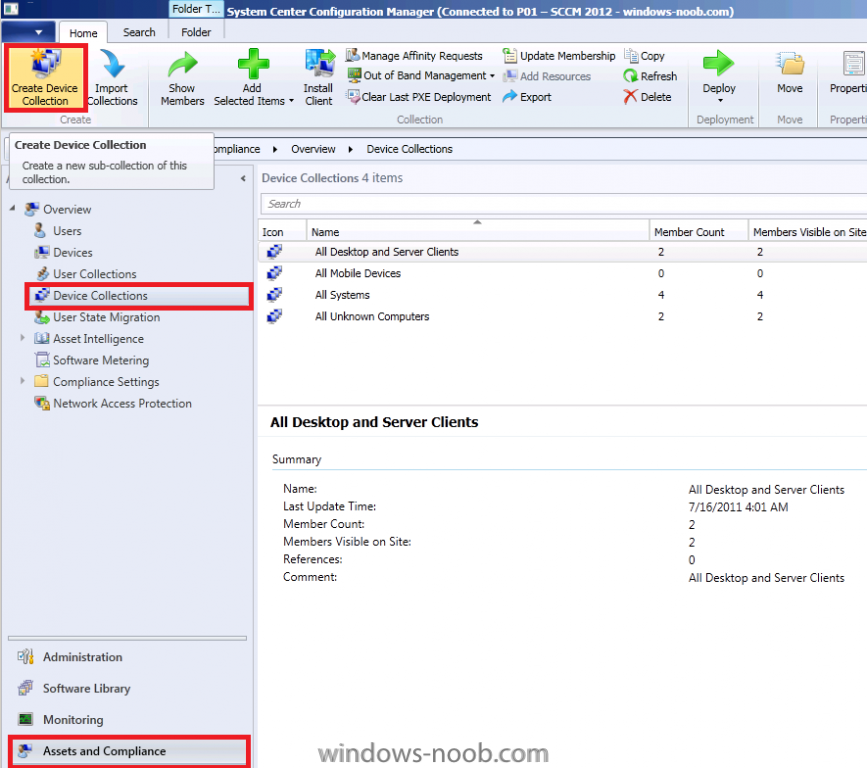867x768 pixels.
Task: Click the Install Client icon
Action: click(319, 64)
